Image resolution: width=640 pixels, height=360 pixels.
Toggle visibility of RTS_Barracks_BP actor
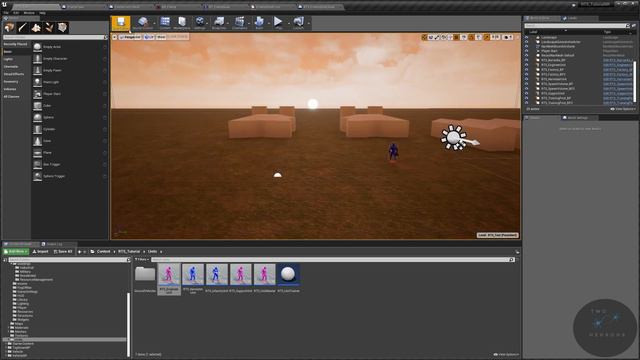[527, 60]
